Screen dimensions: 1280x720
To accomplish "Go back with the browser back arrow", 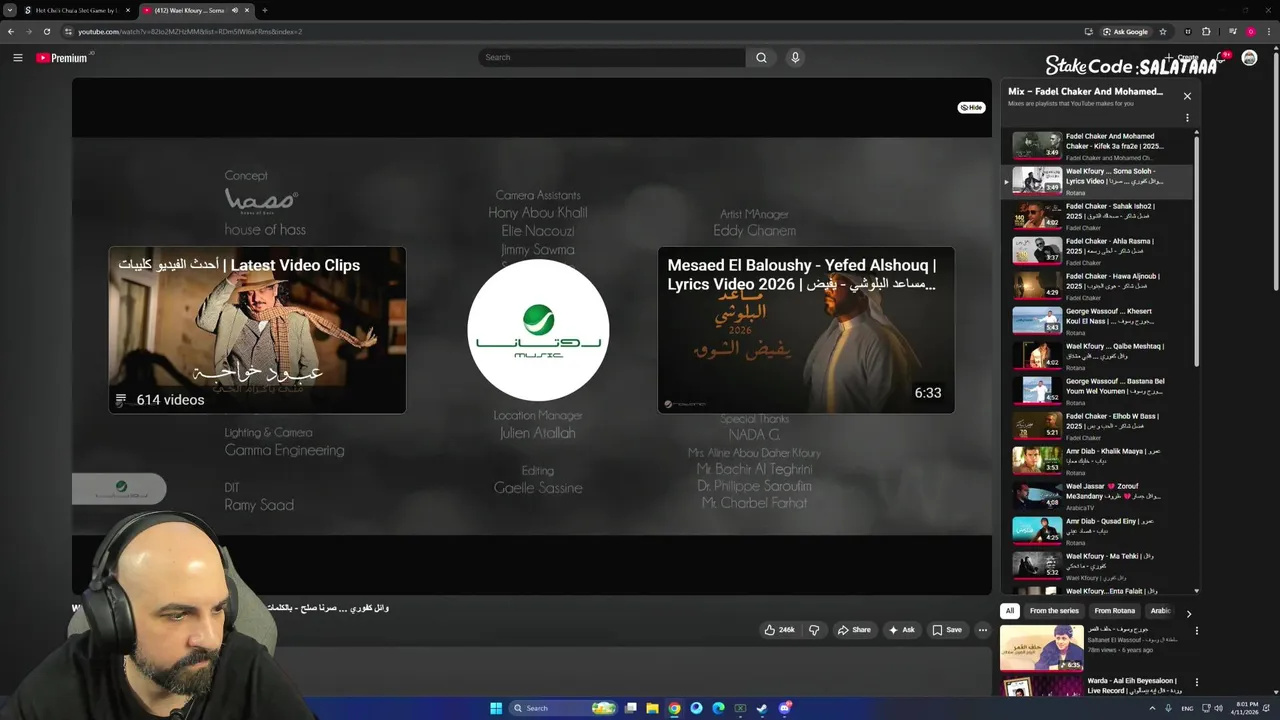I will [x=11, y=31].
